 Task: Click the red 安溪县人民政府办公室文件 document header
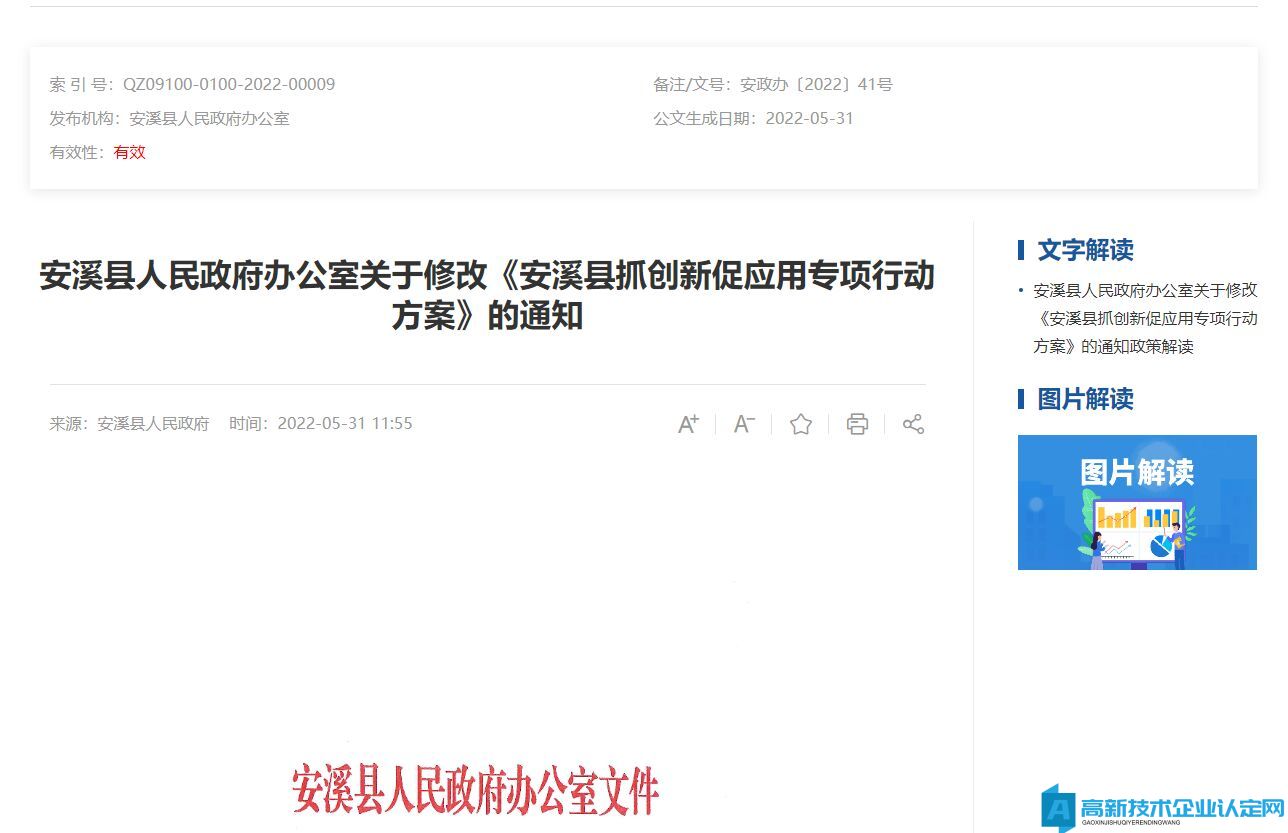(475, 790)
